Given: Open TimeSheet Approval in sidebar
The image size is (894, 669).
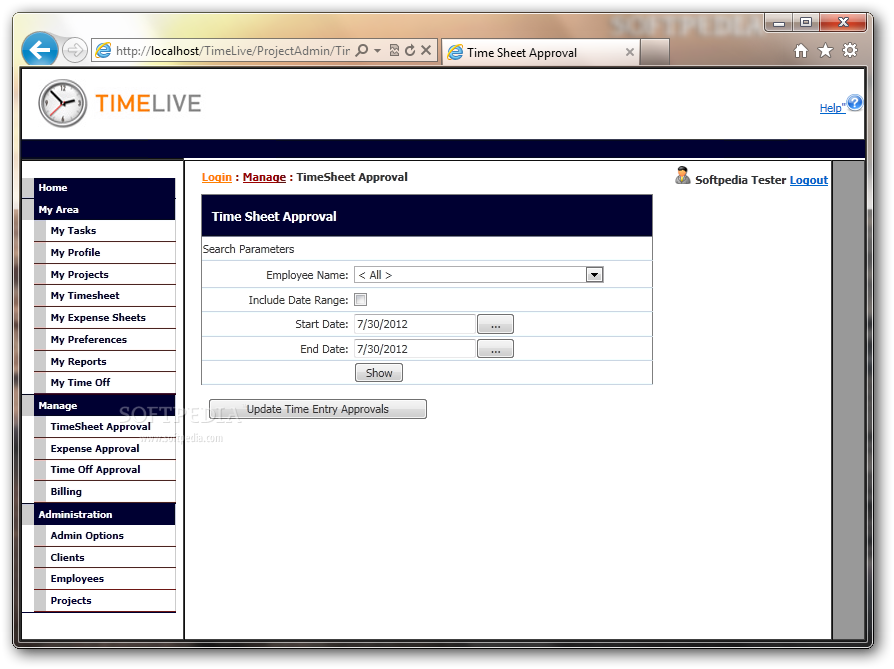Looking at the screenshot, I should point(104,427).
